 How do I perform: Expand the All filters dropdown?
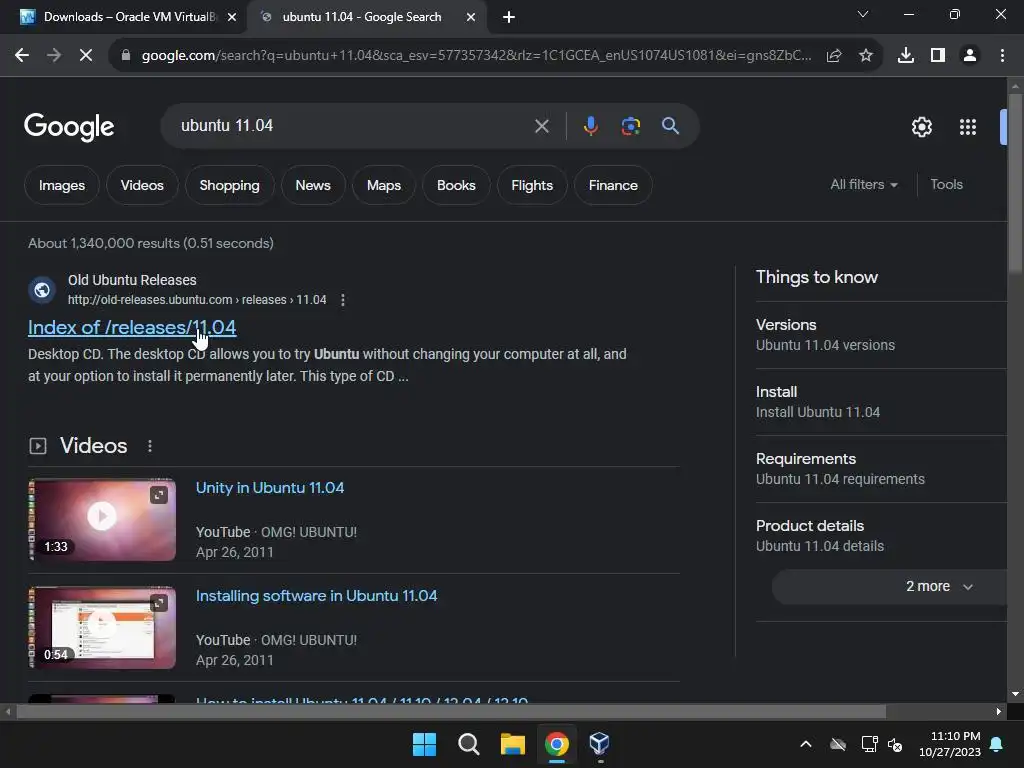[x=863, y=185]
